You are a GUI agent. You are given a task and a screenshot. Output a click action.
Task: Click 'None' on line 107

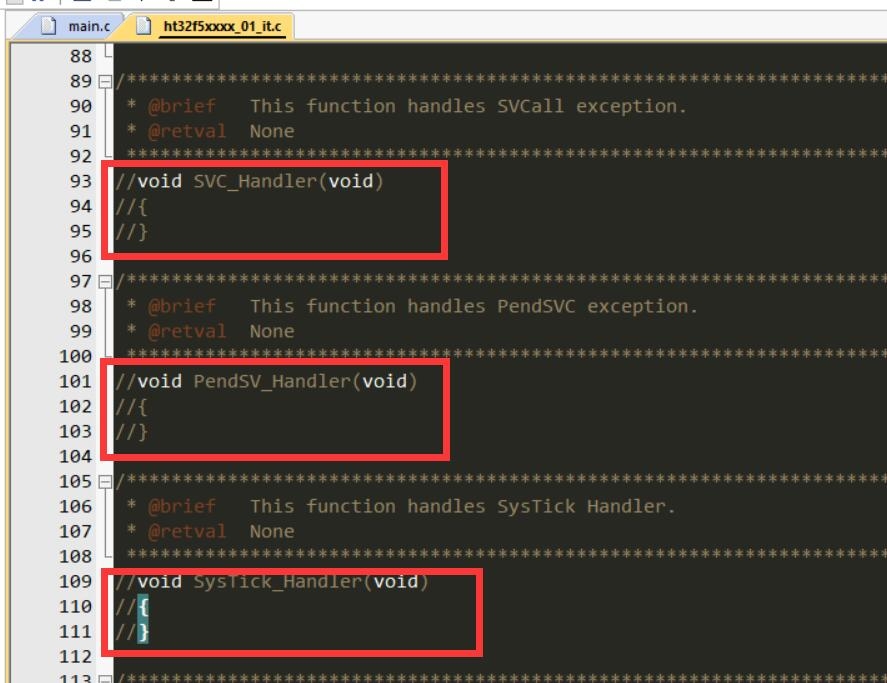pos(272,531)
